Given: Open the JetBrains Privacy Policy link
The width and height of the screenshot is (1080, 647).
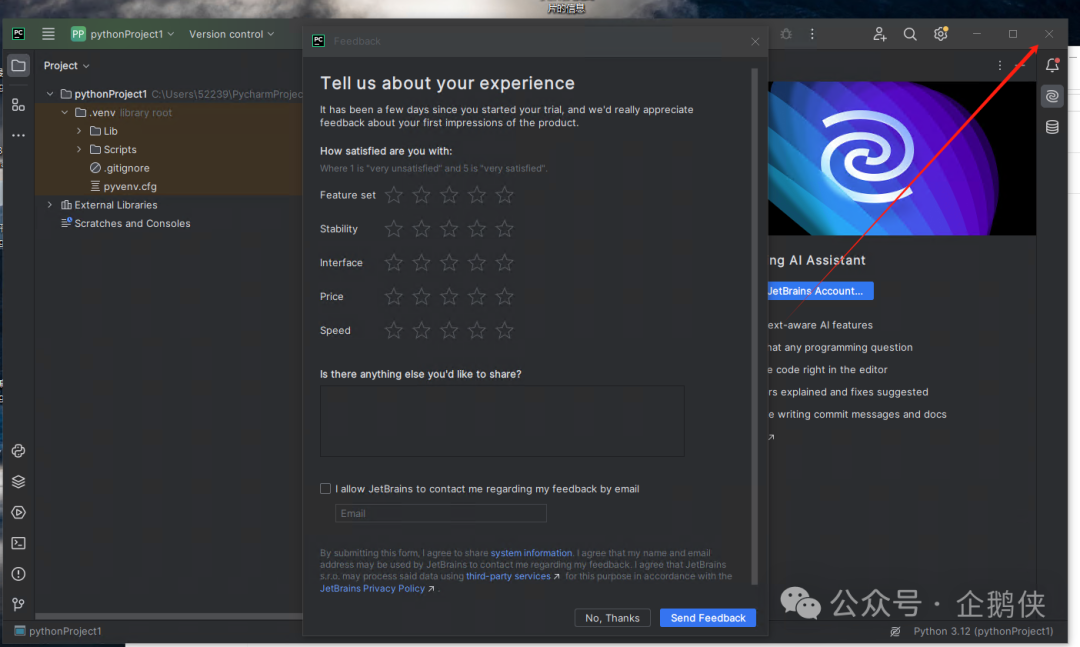Looking at the screenshot, I should [x=372, y=588].
